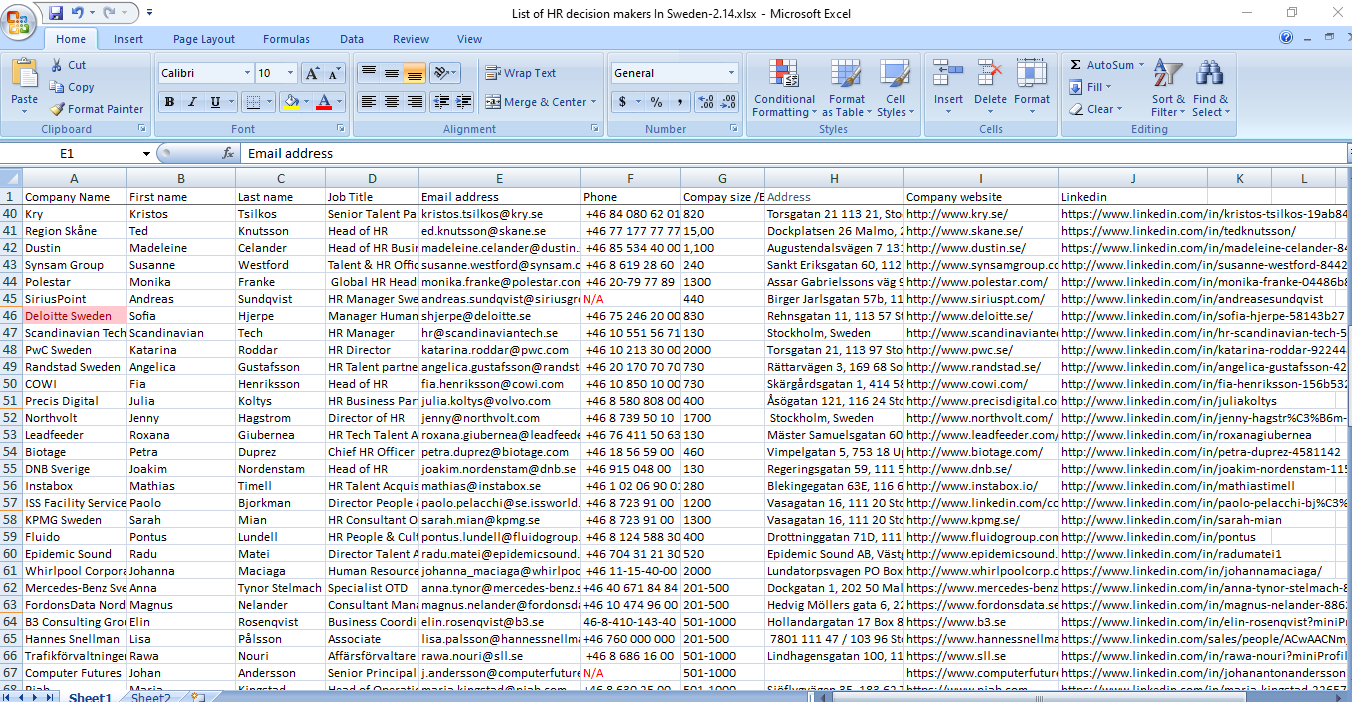1352x702 pixels.
Task: Click the Office Button logo
Action: pos(20,21)
